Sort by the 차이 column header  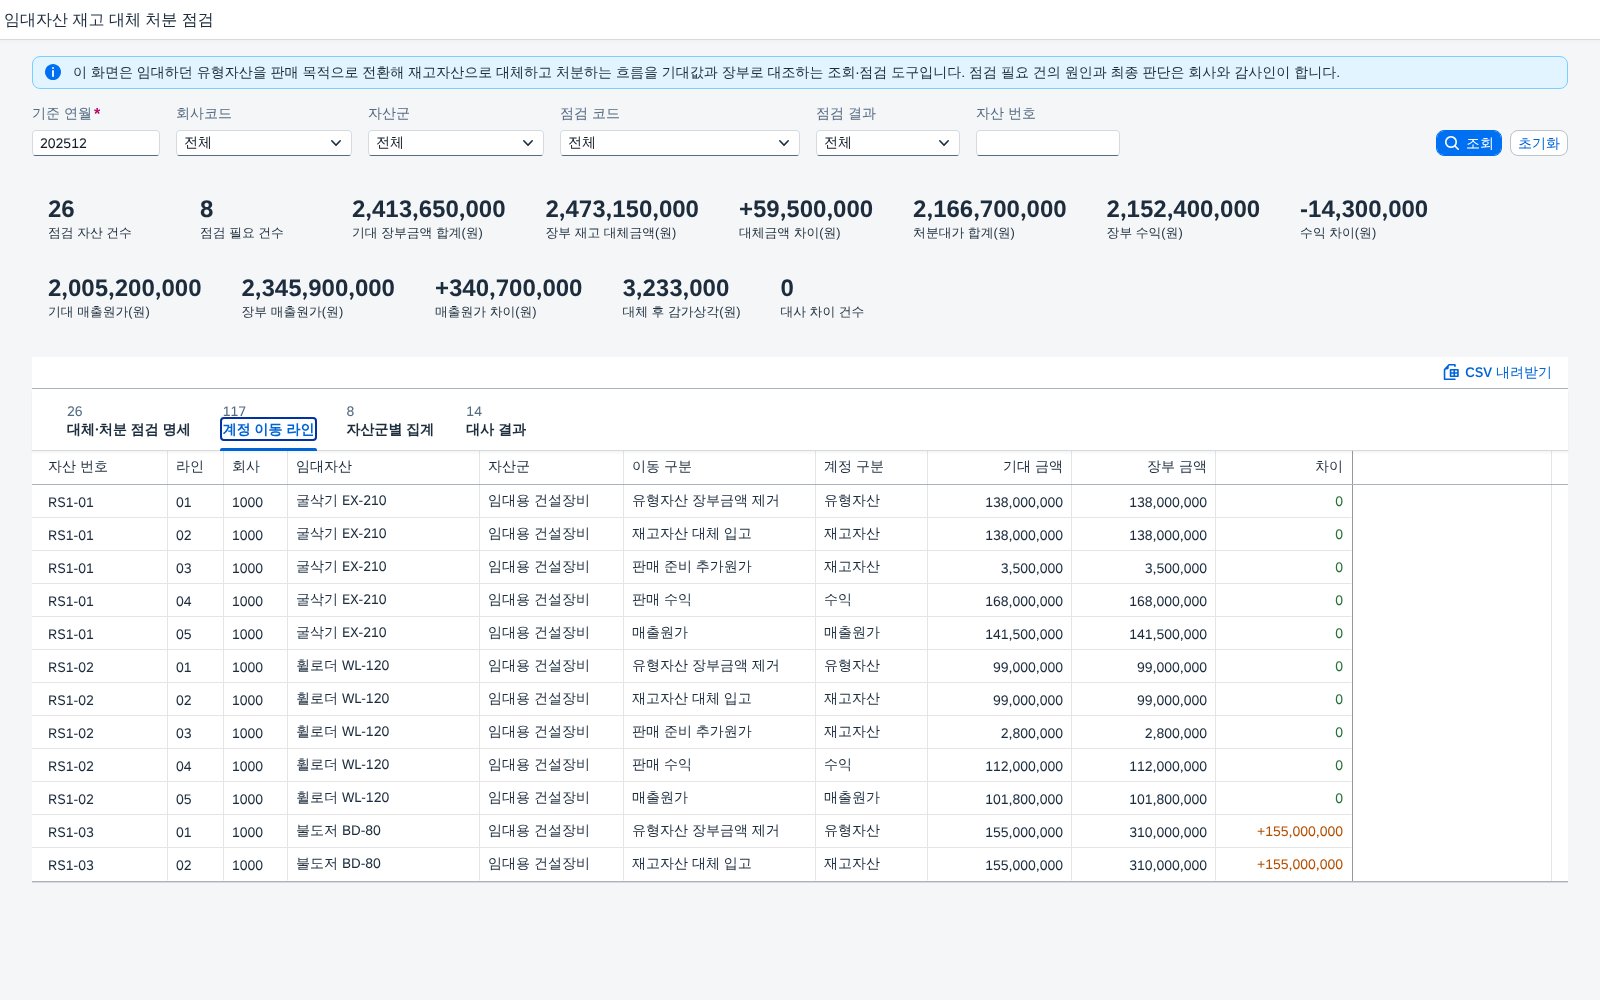pos(1328,467)
